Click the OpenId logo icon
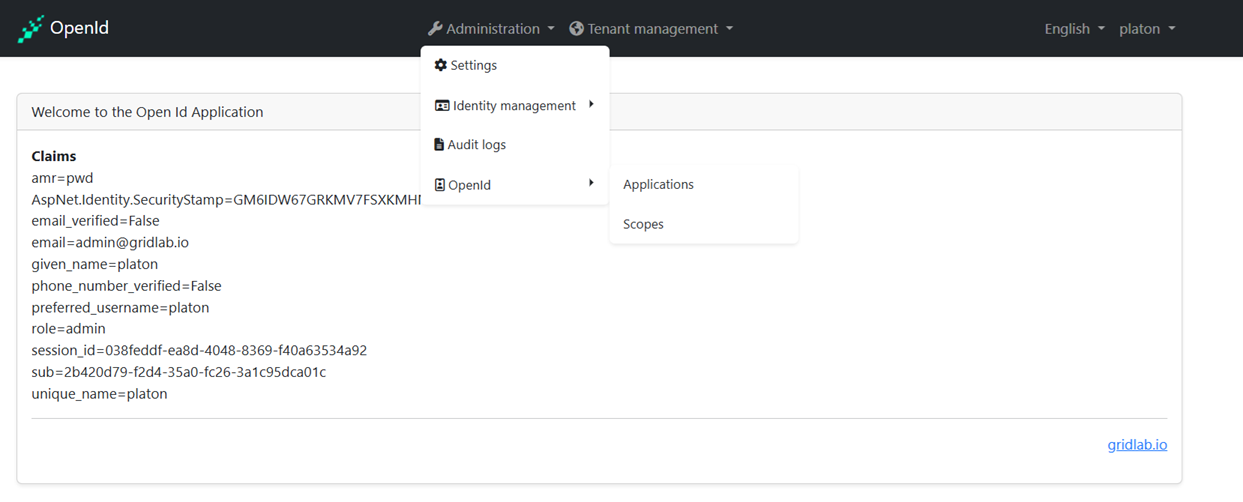The width and height of the screenshot is (1243, 502). coord(31,29)
